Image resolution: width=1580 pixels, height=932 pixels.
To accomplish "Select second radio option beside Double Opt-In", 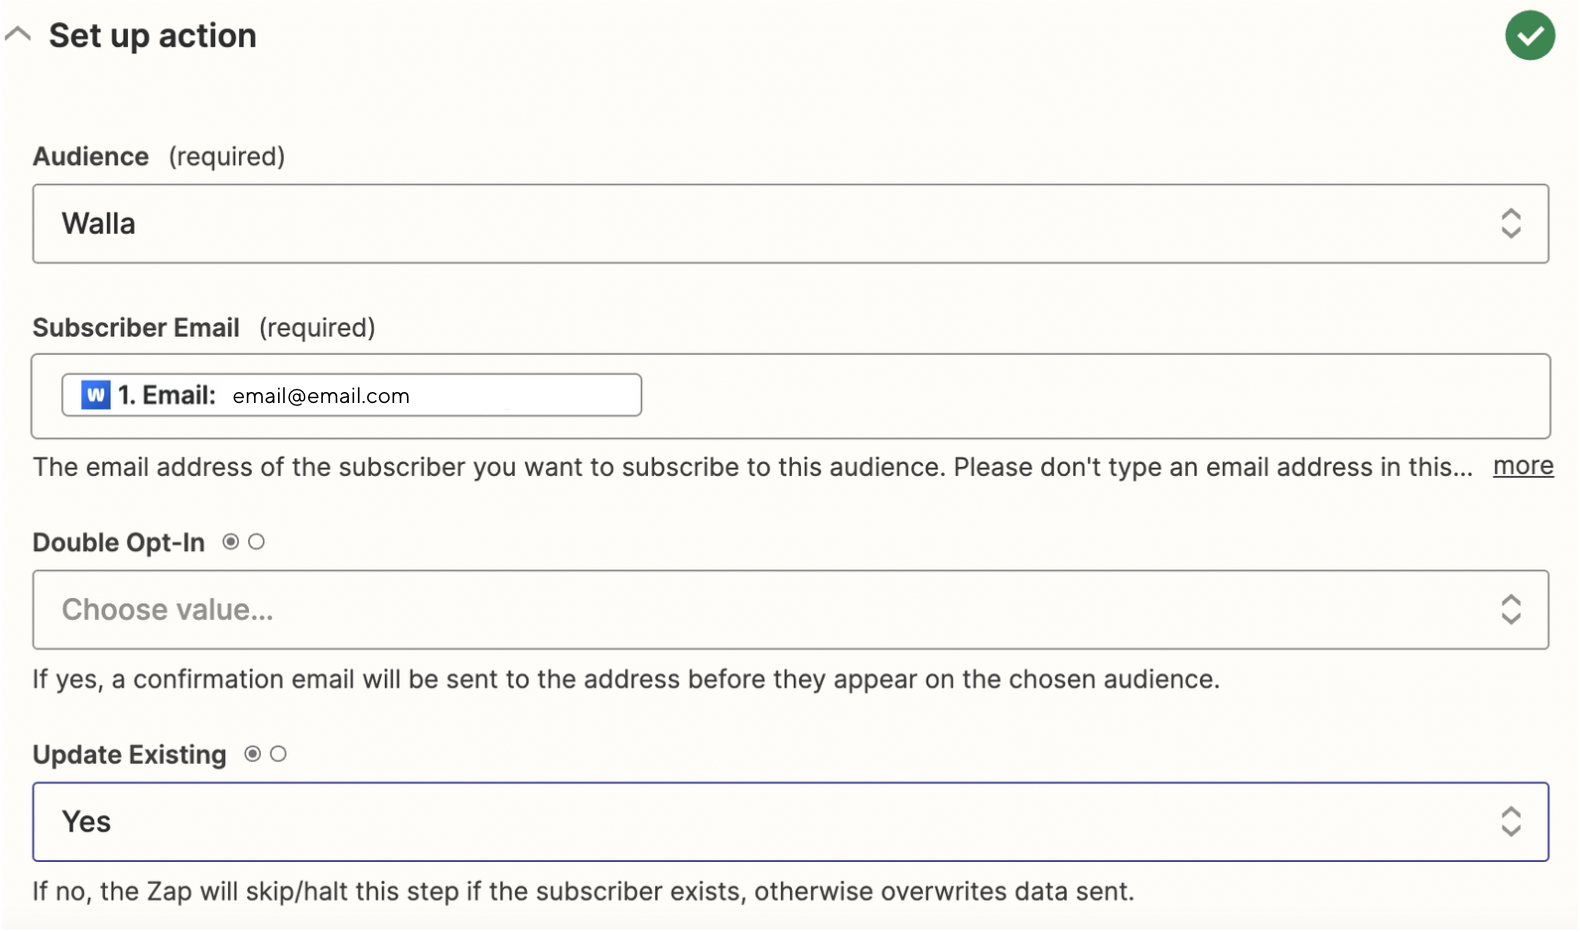I will pyautogui.click(x=257, y=542).
